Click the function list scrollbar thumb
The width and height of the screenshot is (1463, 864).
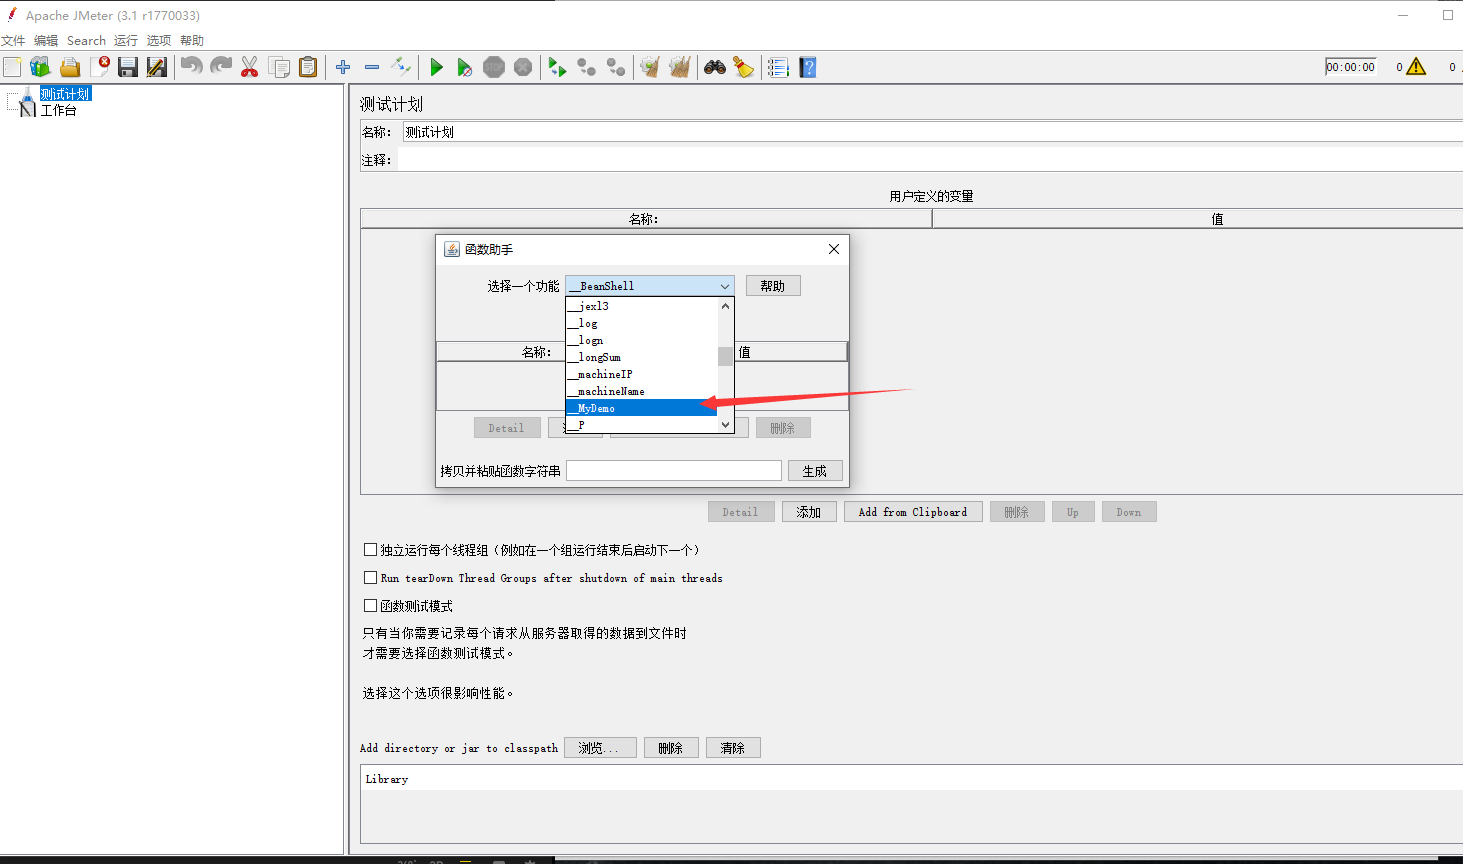725,357
